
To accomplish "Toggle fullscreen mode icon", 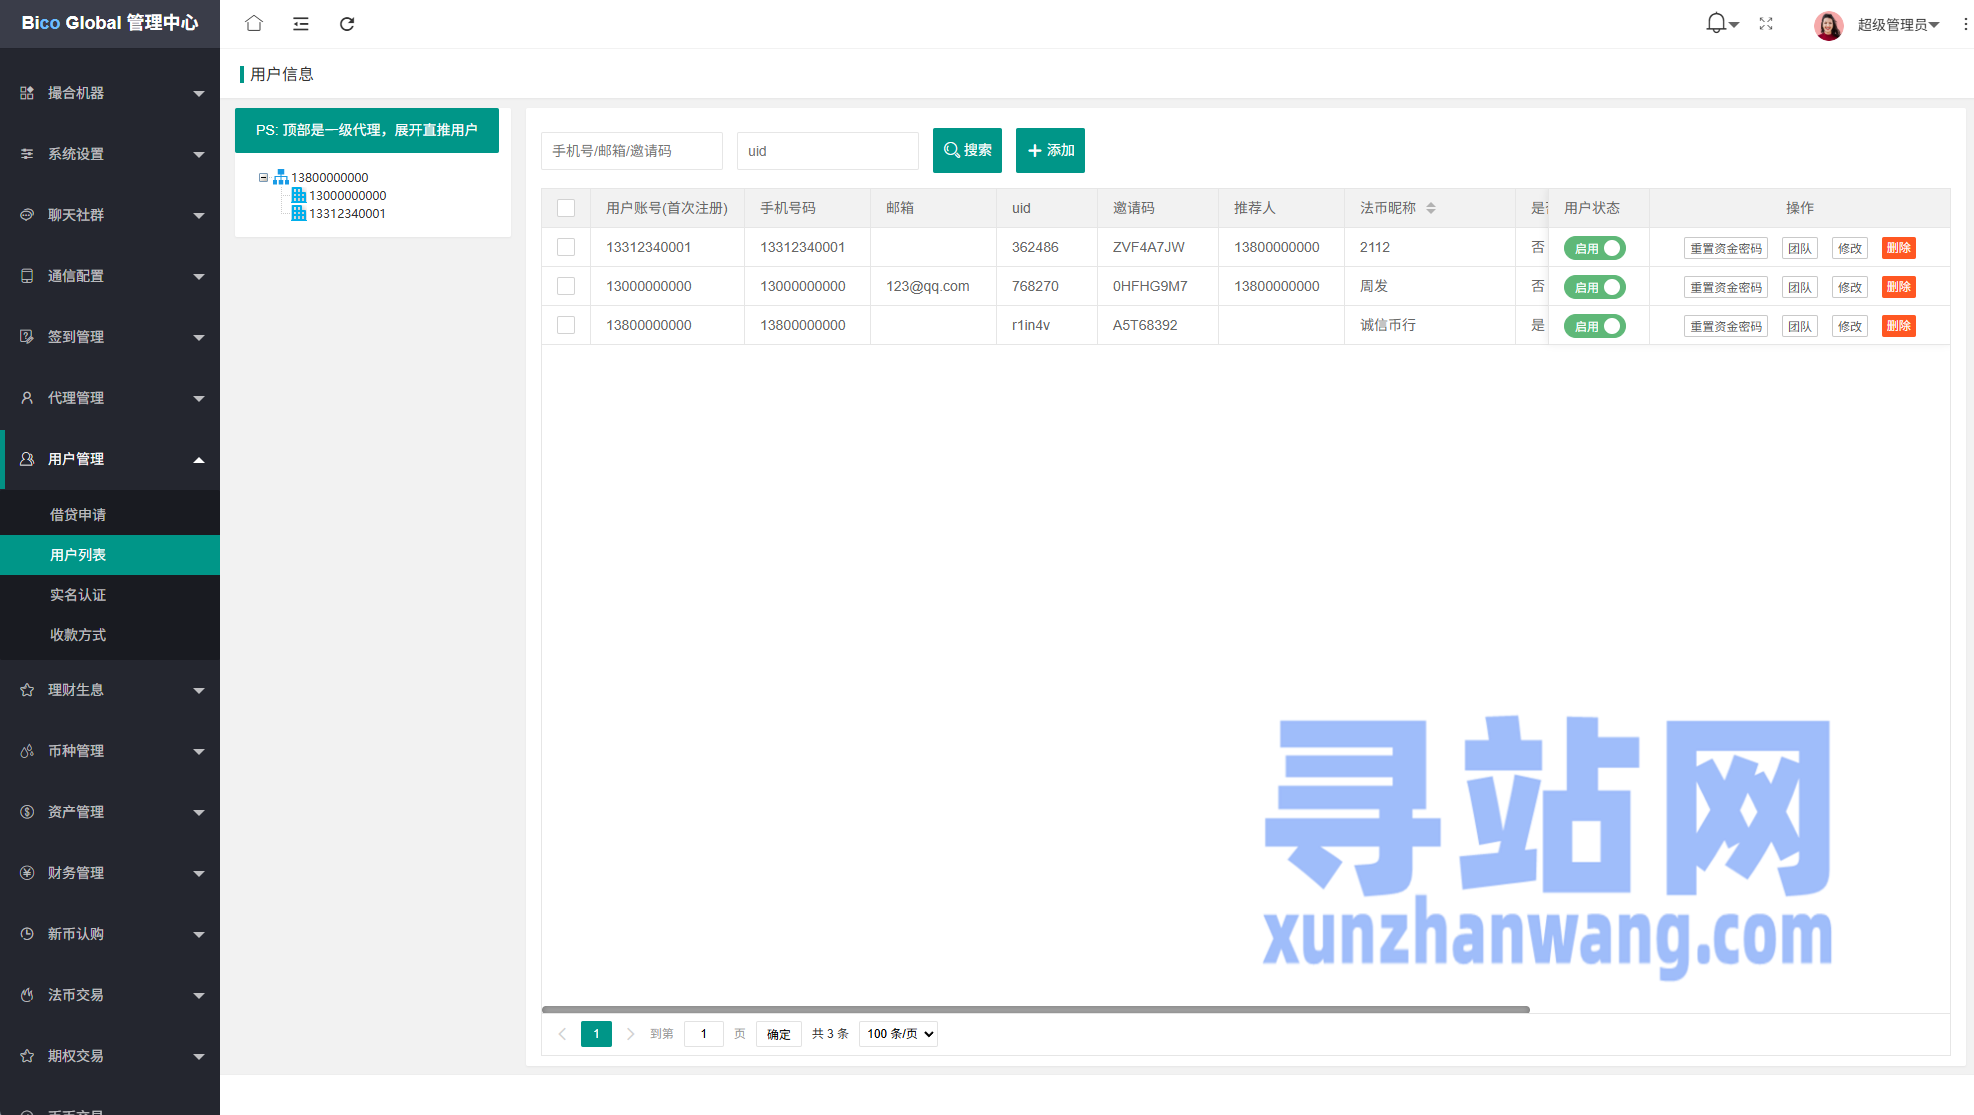I will [1766, 24].
